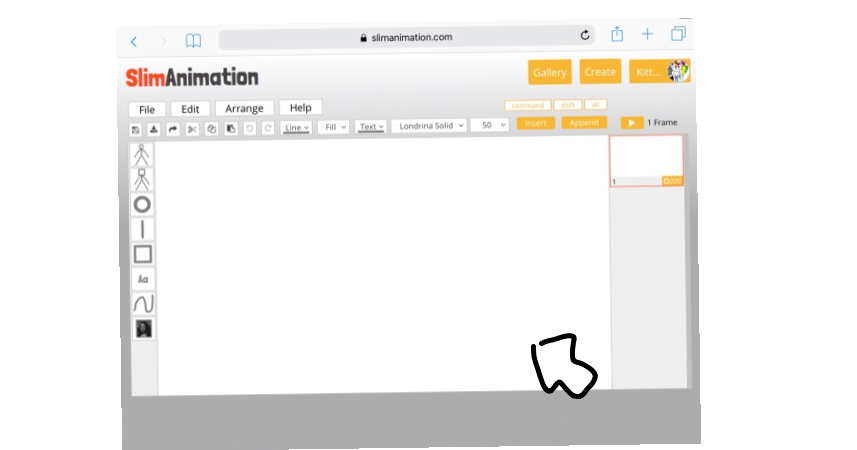Screen dimensions: 857x450
Task: Click the Gallery button
Action: click(550, 72)
